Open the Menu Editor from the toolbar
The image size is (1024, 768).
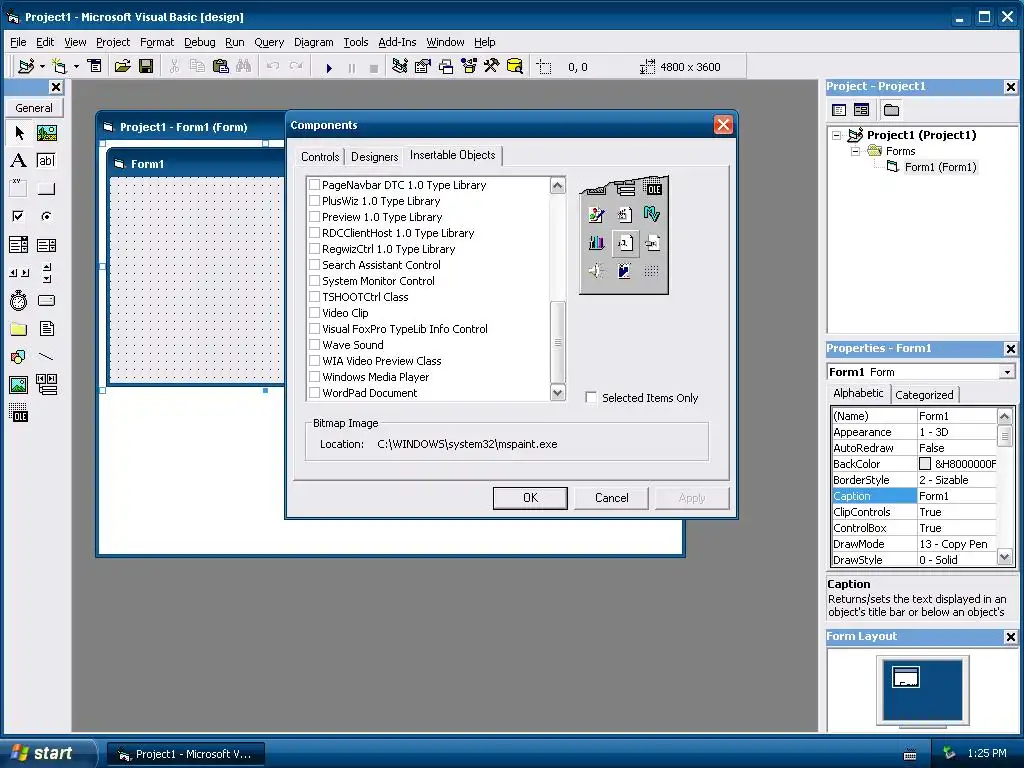coord(95,66)
